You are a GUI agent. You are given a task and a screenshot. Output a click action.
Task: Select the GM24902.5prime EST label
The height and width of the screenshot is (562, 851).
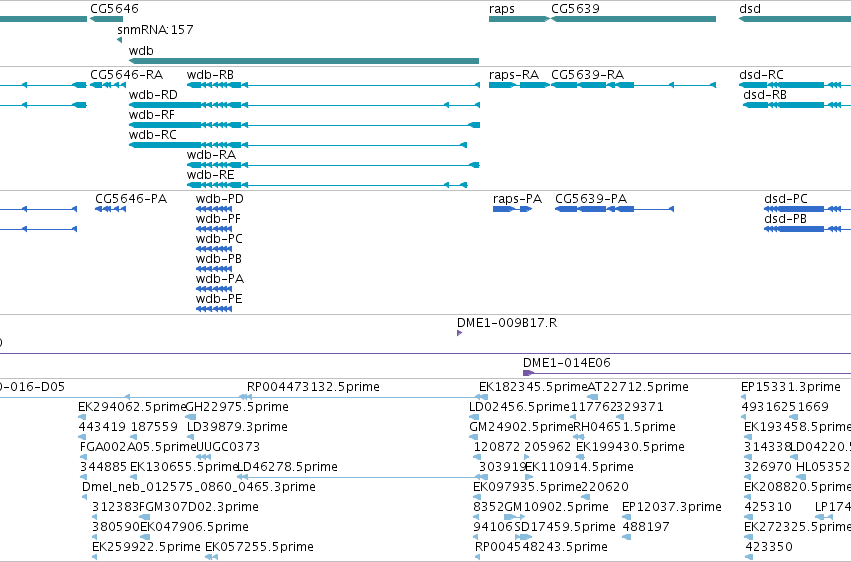tap(522, 427)
